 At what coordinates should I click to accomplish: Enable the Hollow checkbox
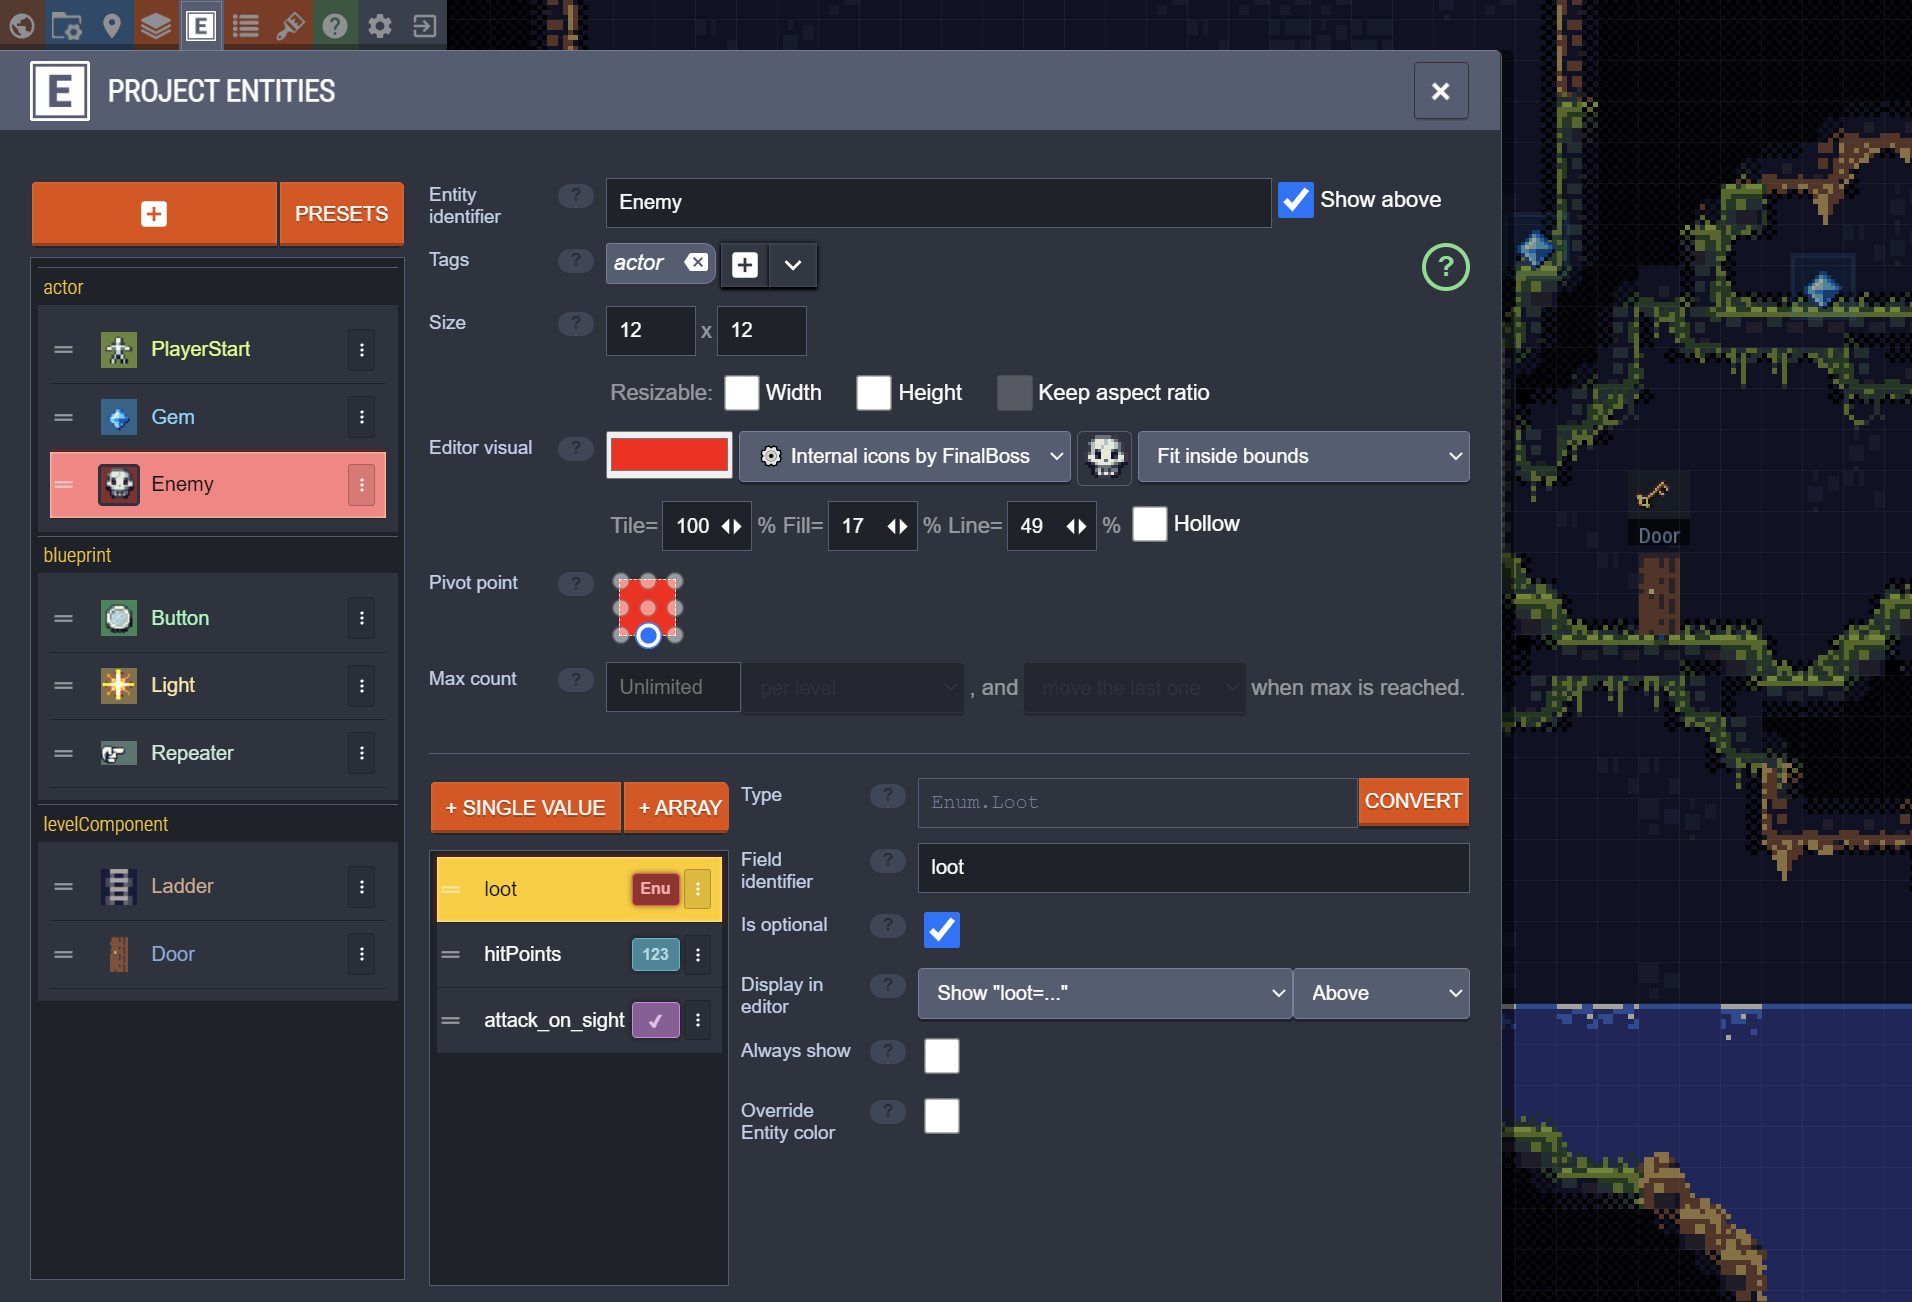point(1150,524)
